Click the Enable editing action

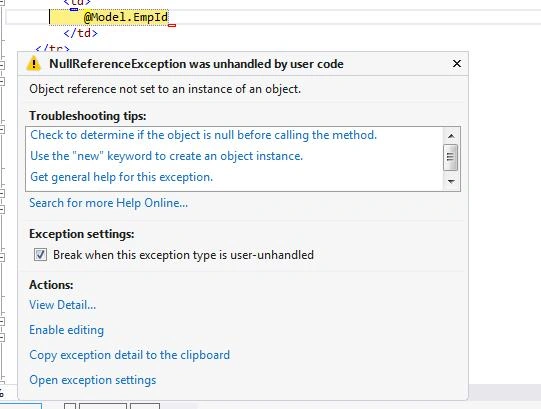click(67, 330)
